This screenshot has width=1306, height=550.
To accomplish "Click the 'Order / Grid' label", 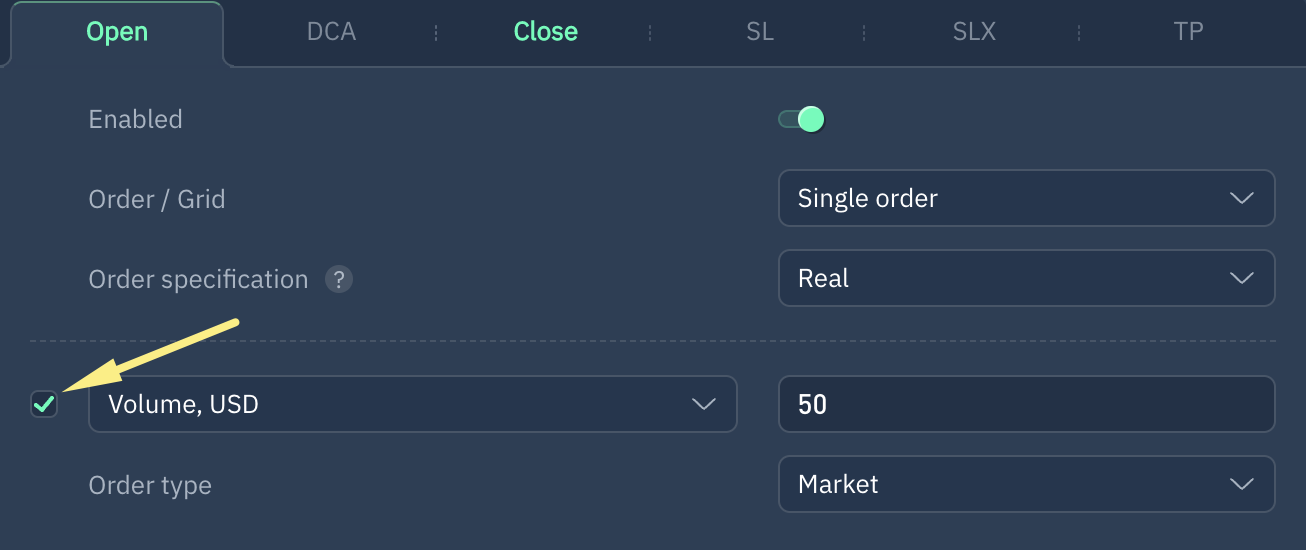I will pyautogui.click(x=157, y=199).
